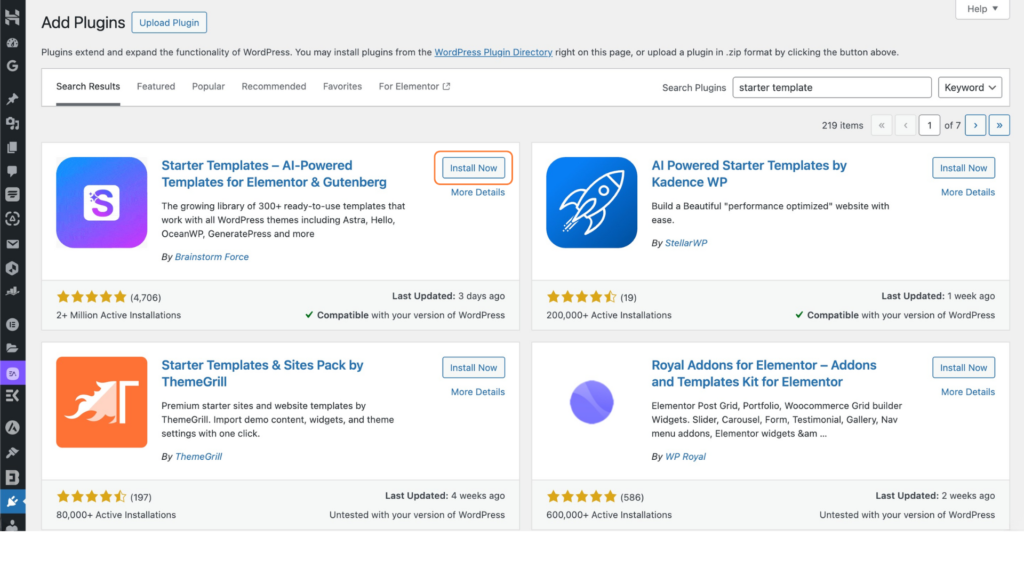Open Essential Addons sidebar icon
The height and width of the screenshot is (576, 1024).
13,372
